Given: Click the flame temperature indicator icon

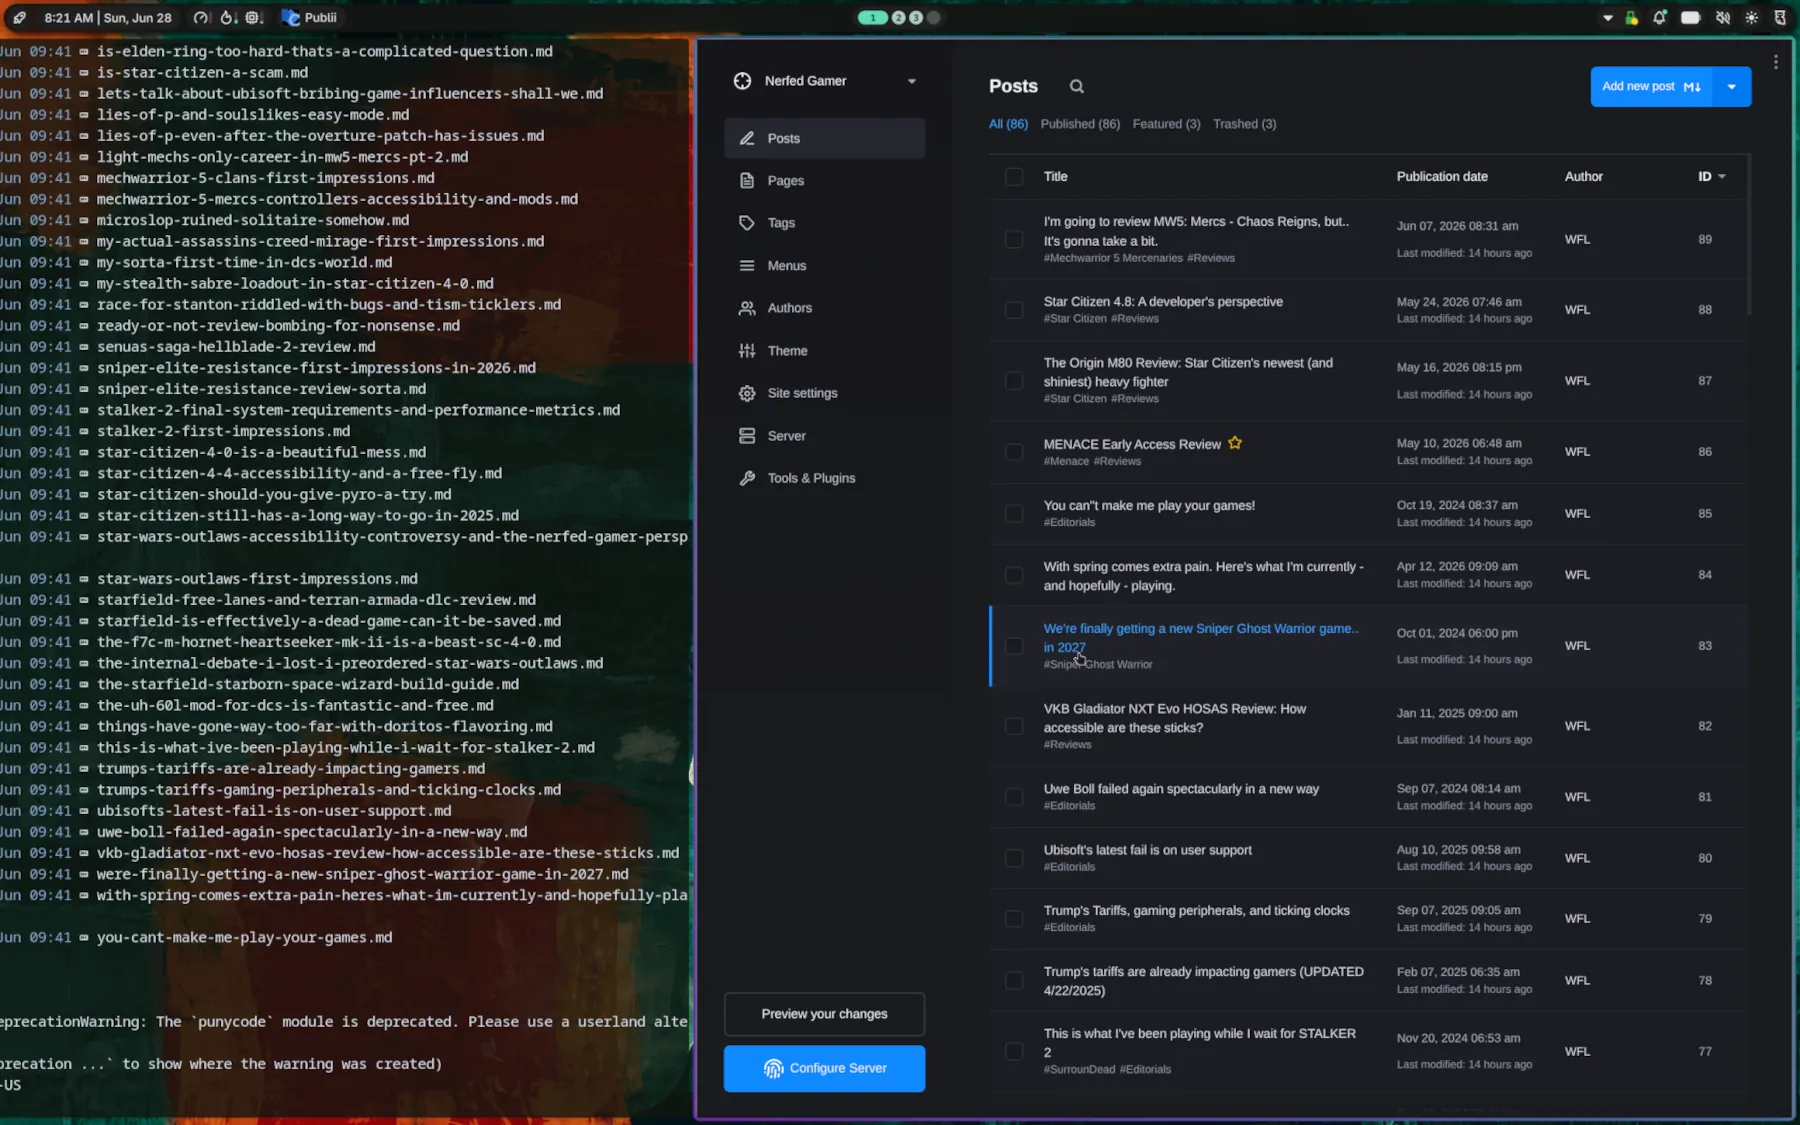Looking at the screenshot, I should click(x=227, y=17).
